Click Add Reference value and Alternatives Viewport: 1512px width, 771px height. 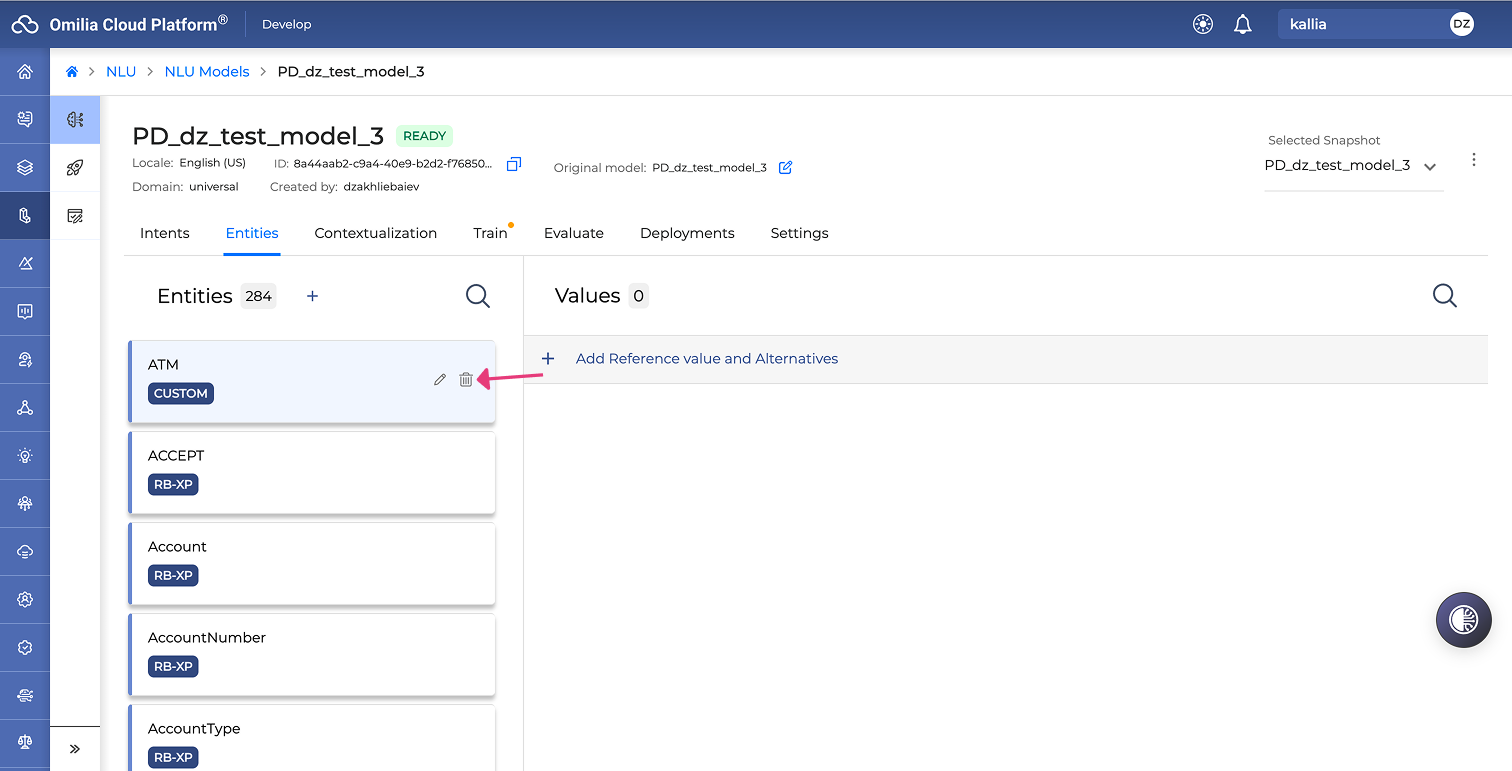[x=706, y=359]
